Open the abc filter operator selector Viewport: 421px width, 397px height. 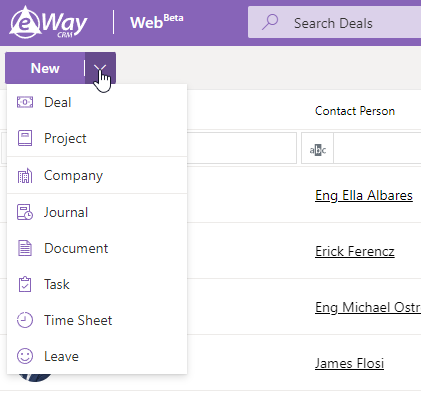pyautogui.click(x=317, y=148)
